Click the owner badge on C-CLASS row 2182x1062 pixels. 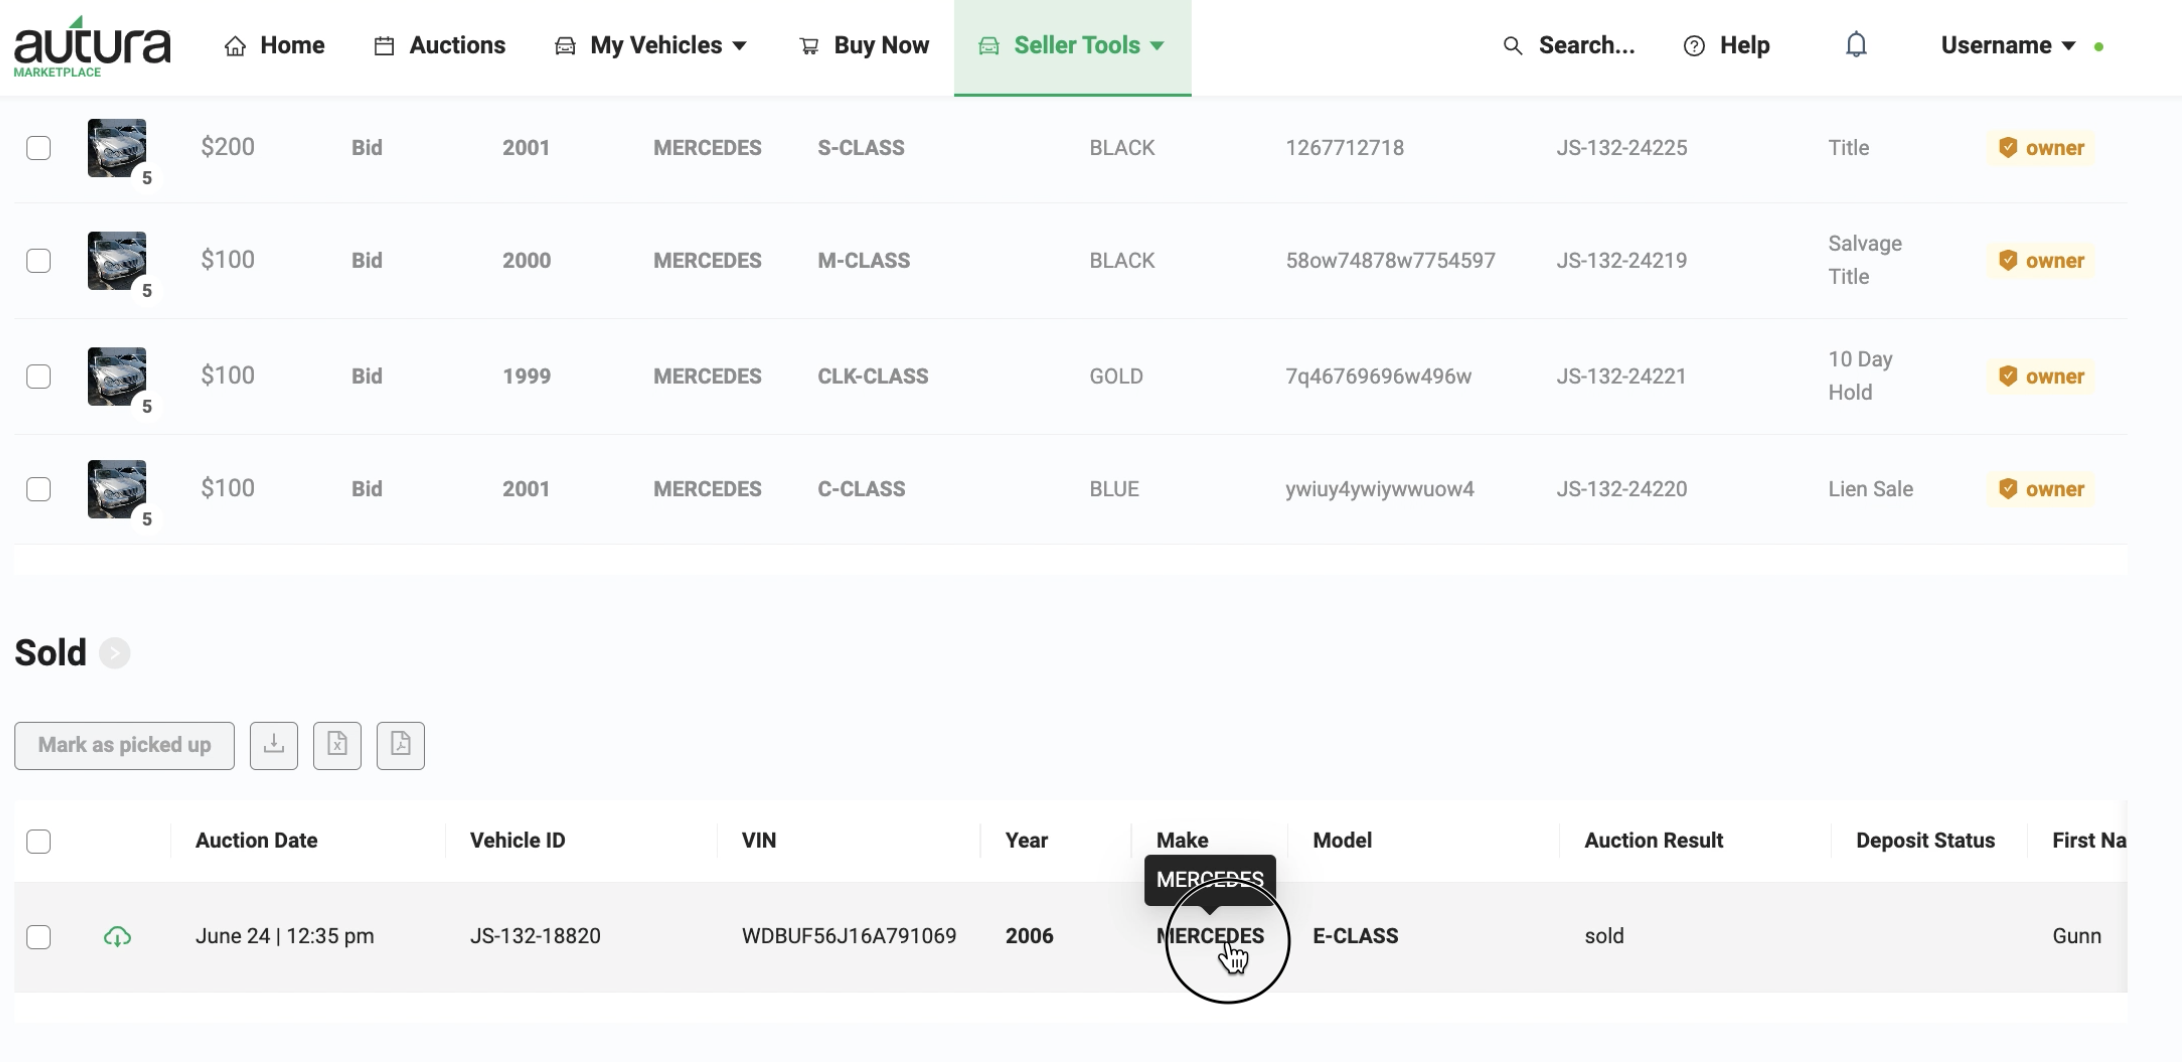(2041, 489)
